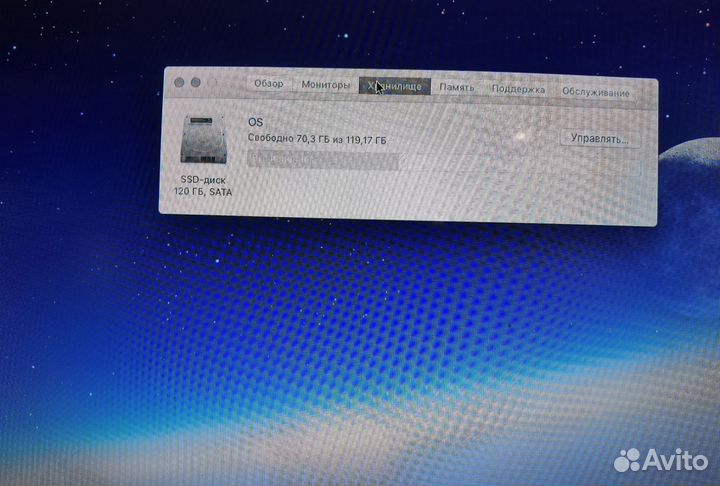The image size is (720, 486).
Task: Switch to the Поддержка tab
Action: click(518, 89)
